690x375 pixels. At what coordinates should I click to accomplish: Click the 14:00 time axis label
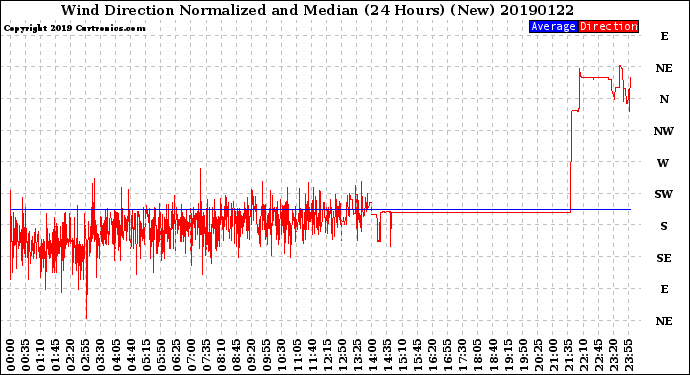[x=372, y=355]
